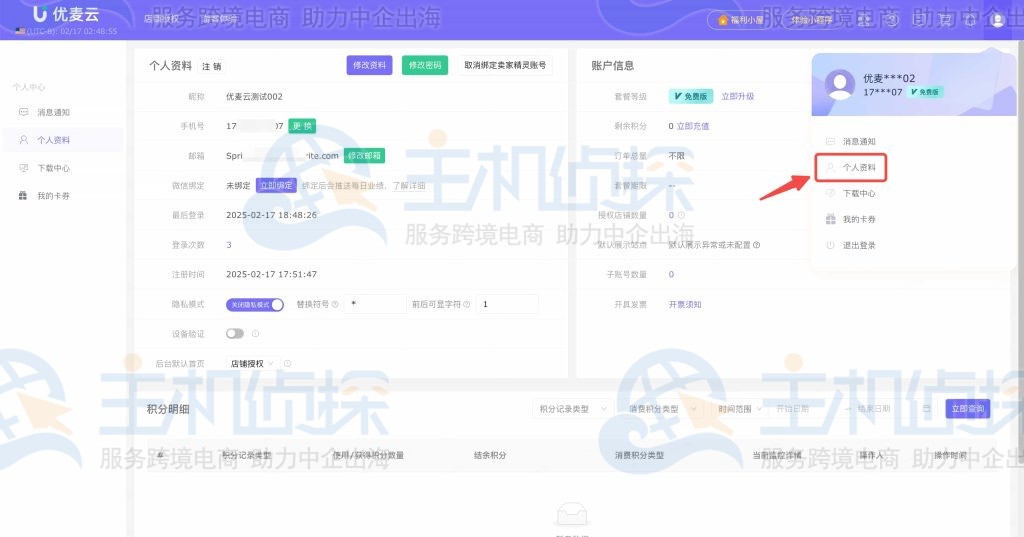The image size is (1024, 537).
Task: Toggle the 设备验证 device verification switch
Action: tap(235, 334)
